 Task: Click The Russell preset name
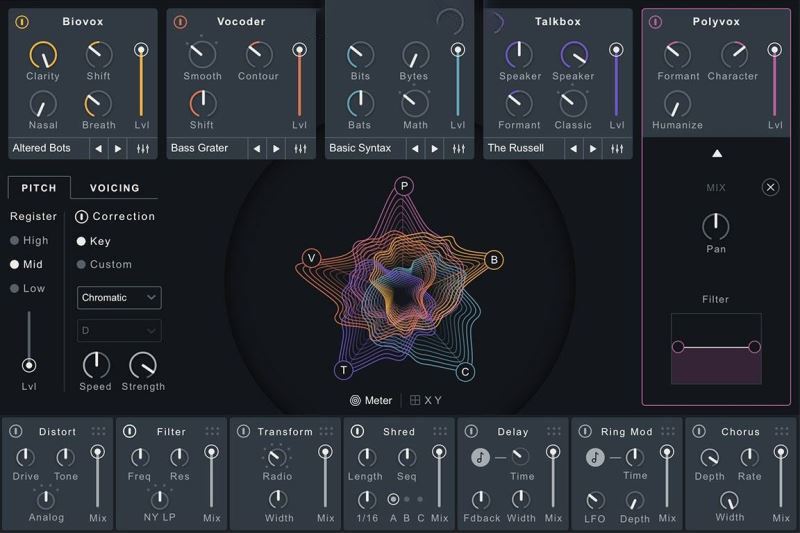click(516, 148)
